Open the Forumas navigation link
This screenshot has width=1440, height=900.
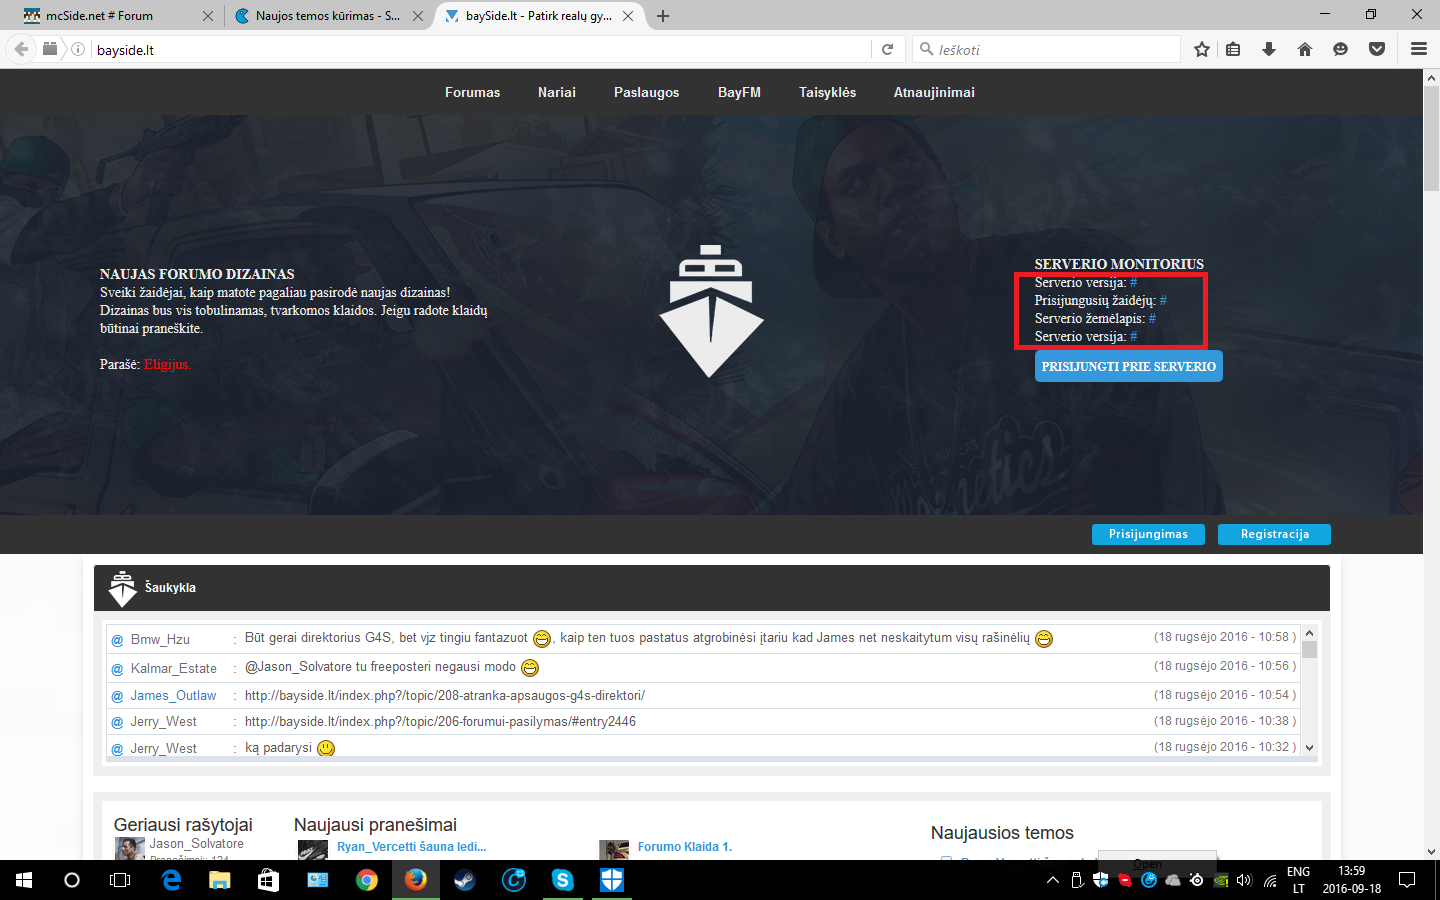pyautogui.click(x=472, y=92)
